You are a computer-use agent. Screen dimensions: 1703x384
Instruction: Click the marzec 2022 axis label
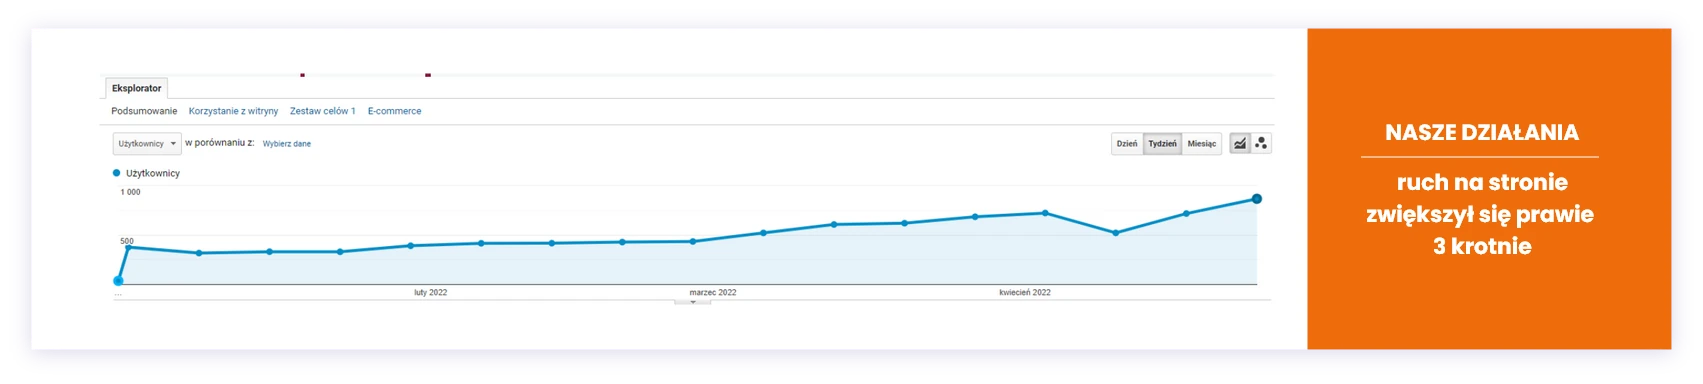pyautogui.click(x=713, y=293)
